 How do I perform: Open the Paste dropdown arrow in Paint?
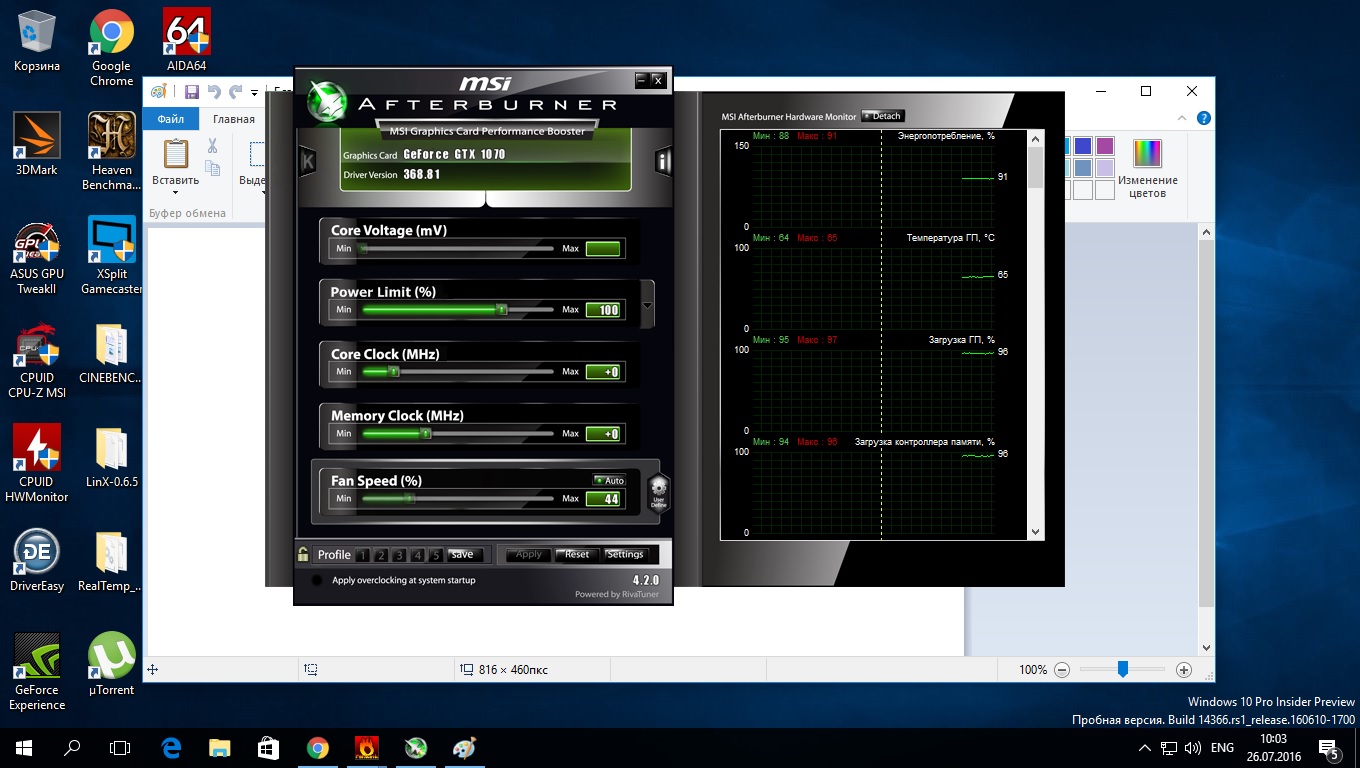(x=176, y=193)
